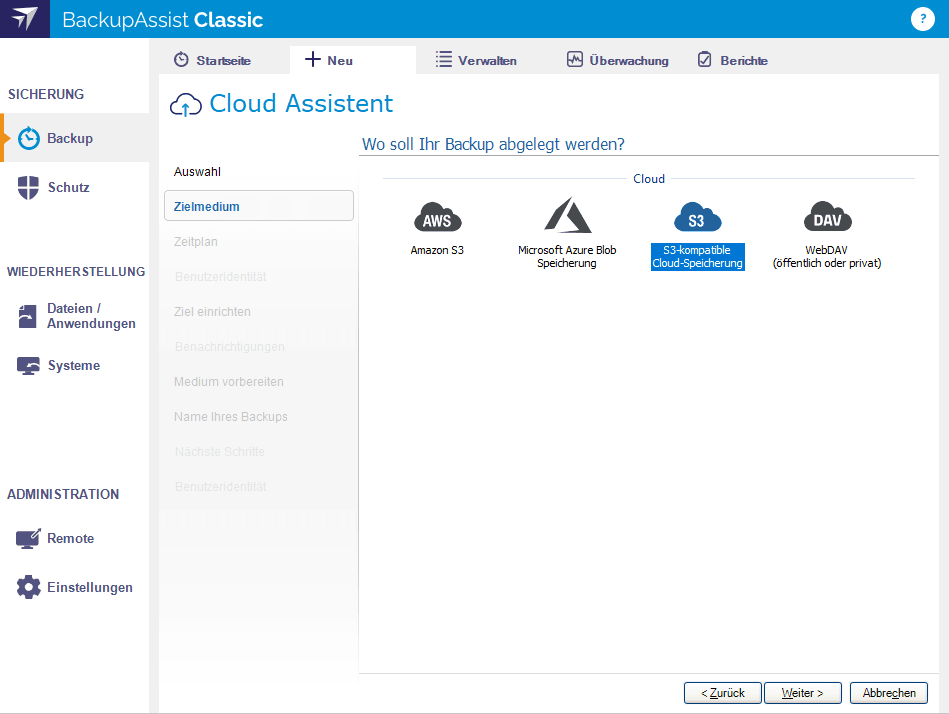Click the Dateien / Anwendungen restore icon
Screen dimensions: 949x714
pyautogui.click(x=27, y=316)
